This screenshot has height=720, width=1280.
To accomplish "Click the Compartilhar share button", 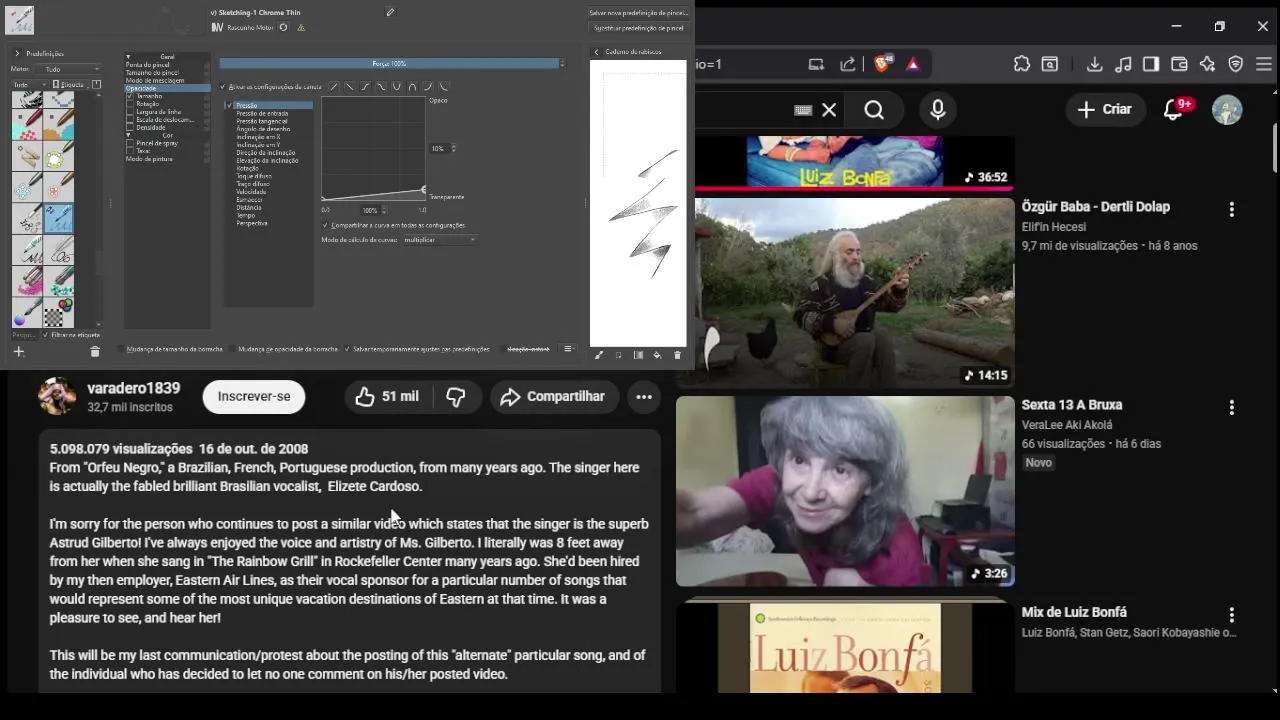I will 553,397.
